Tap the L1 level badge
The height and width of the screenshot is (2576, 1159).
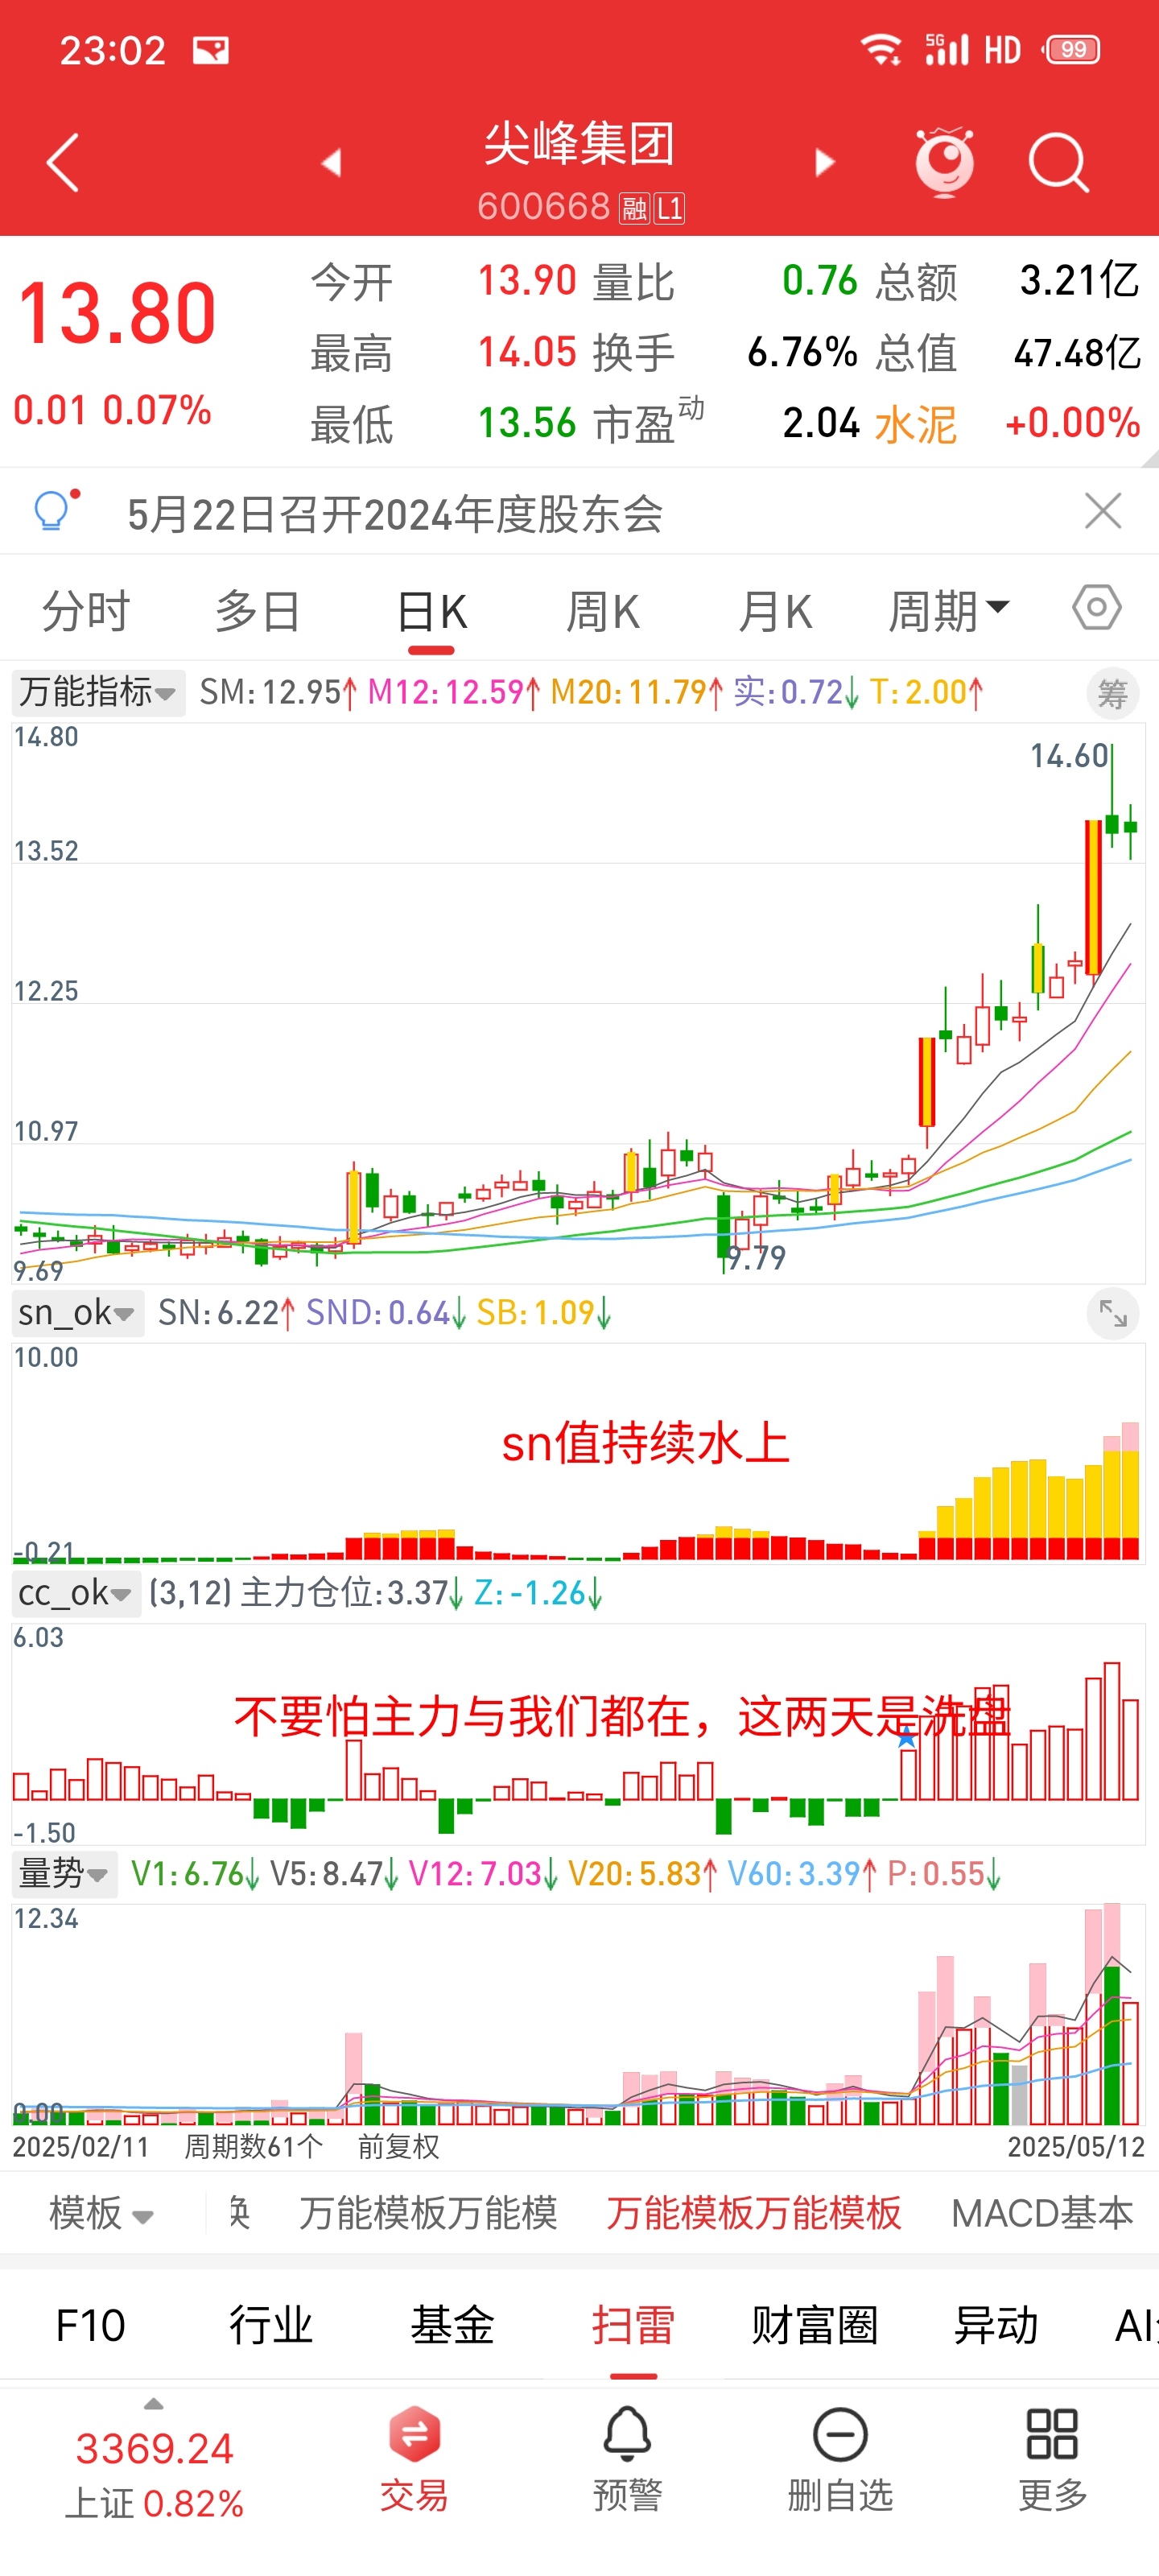coord(670,208)
